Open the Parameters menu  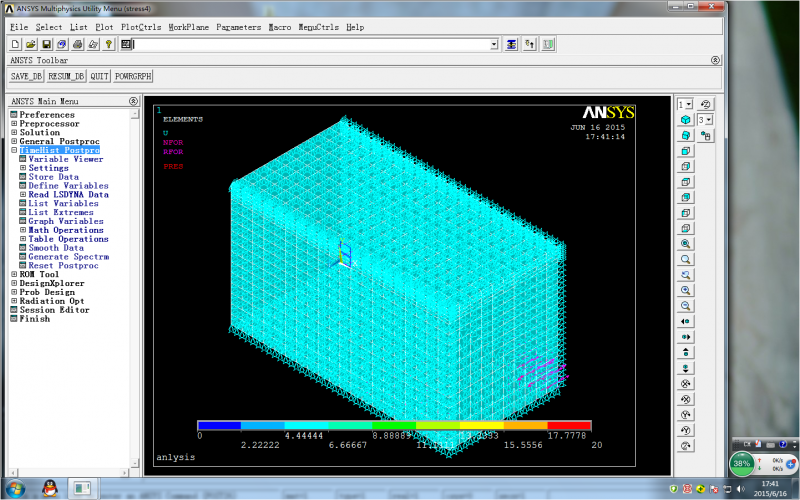[238, 27]
